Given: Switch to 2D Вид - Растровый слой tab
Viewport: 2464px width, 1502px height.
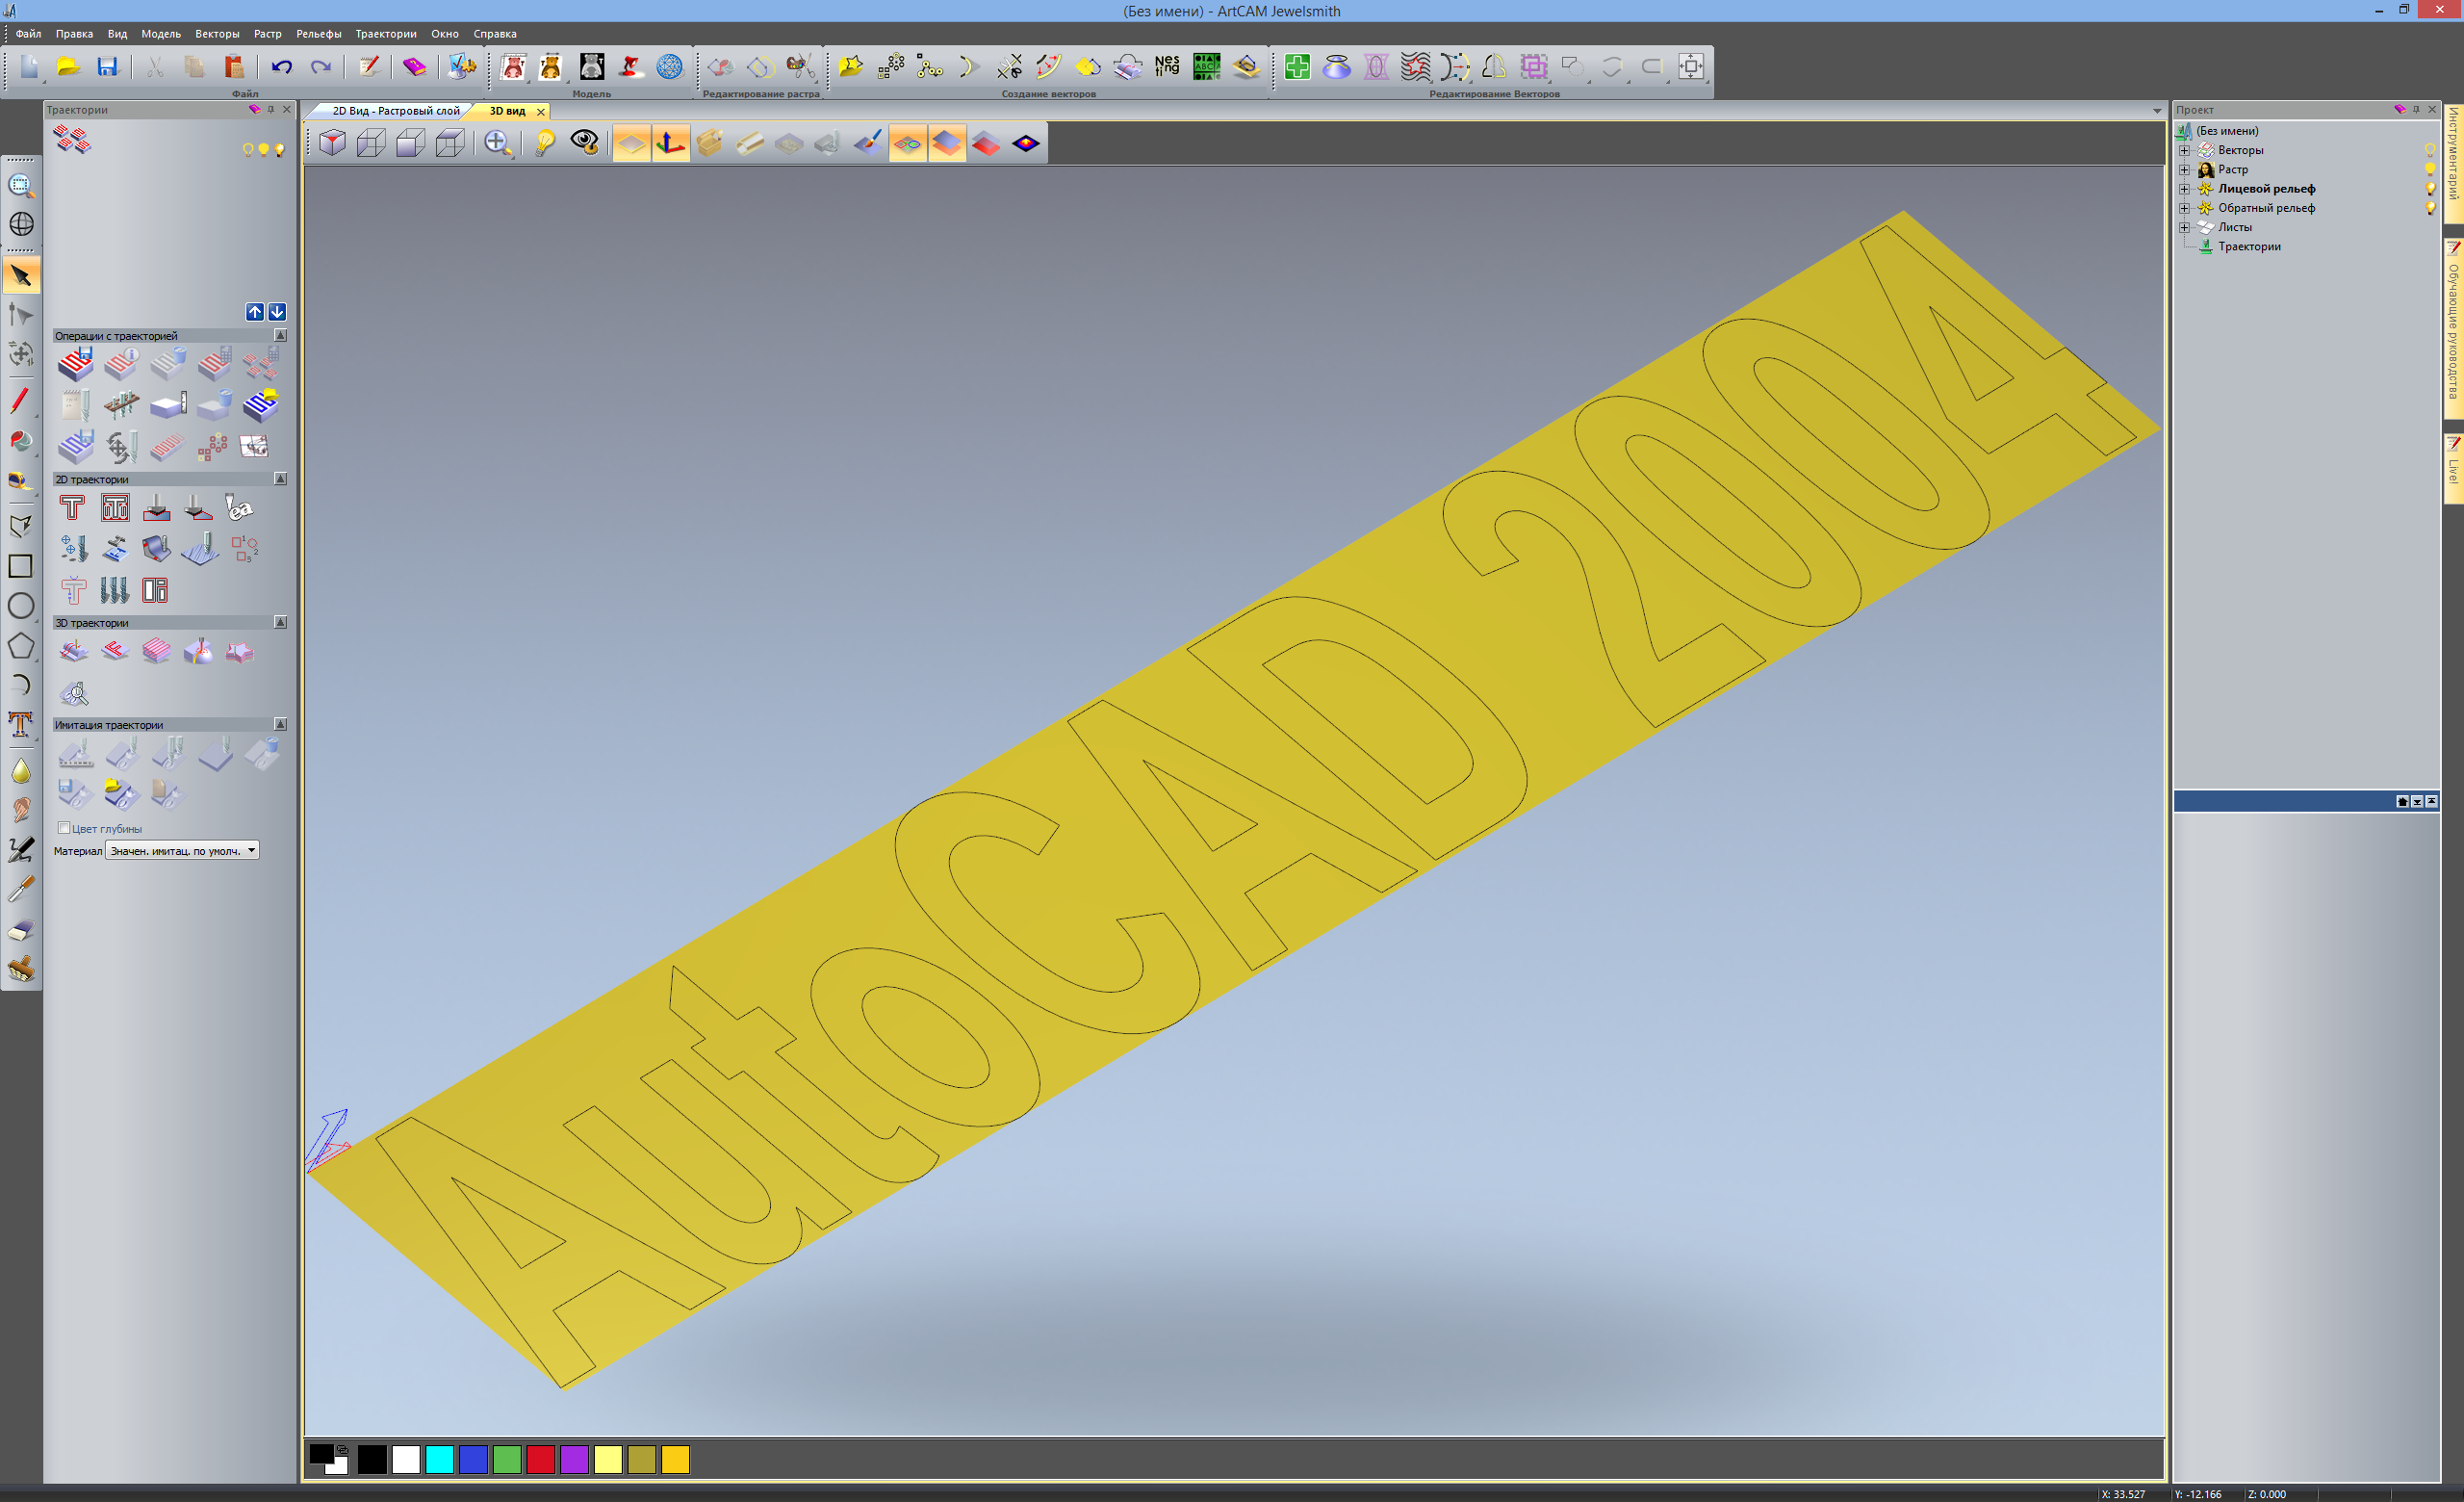Looking at the screenshot, I should [x=395, y=111].
